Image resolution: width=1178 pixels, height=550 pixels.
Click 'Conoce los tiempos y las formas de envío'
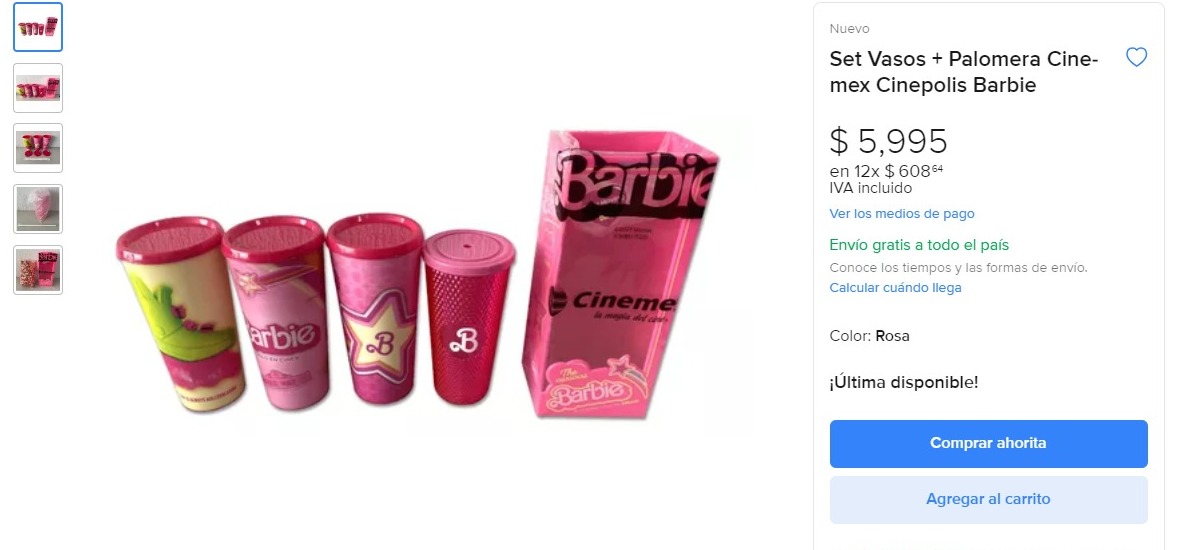pos(957,268)
